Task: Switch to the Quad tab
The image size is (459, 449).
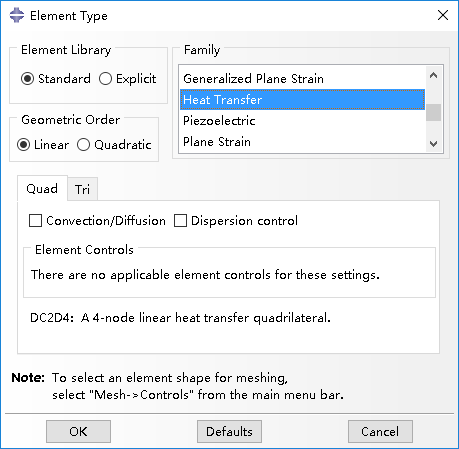Action: tap(42, 189)
